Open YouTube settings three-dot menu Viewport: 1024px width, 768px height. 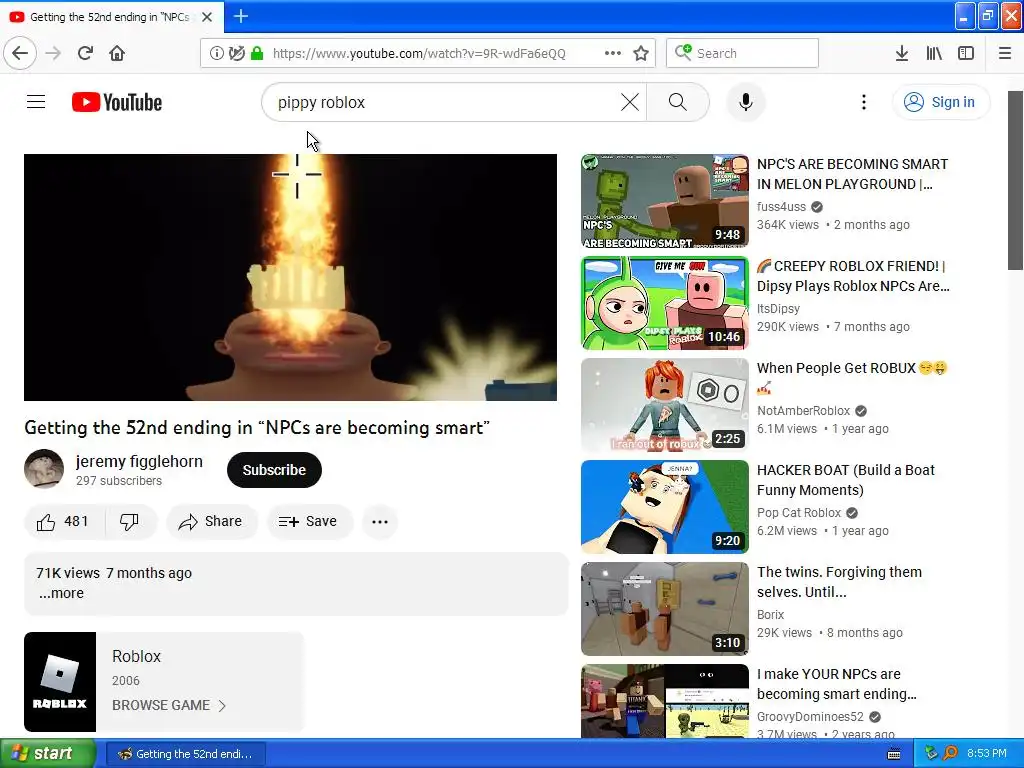point(863,102)
